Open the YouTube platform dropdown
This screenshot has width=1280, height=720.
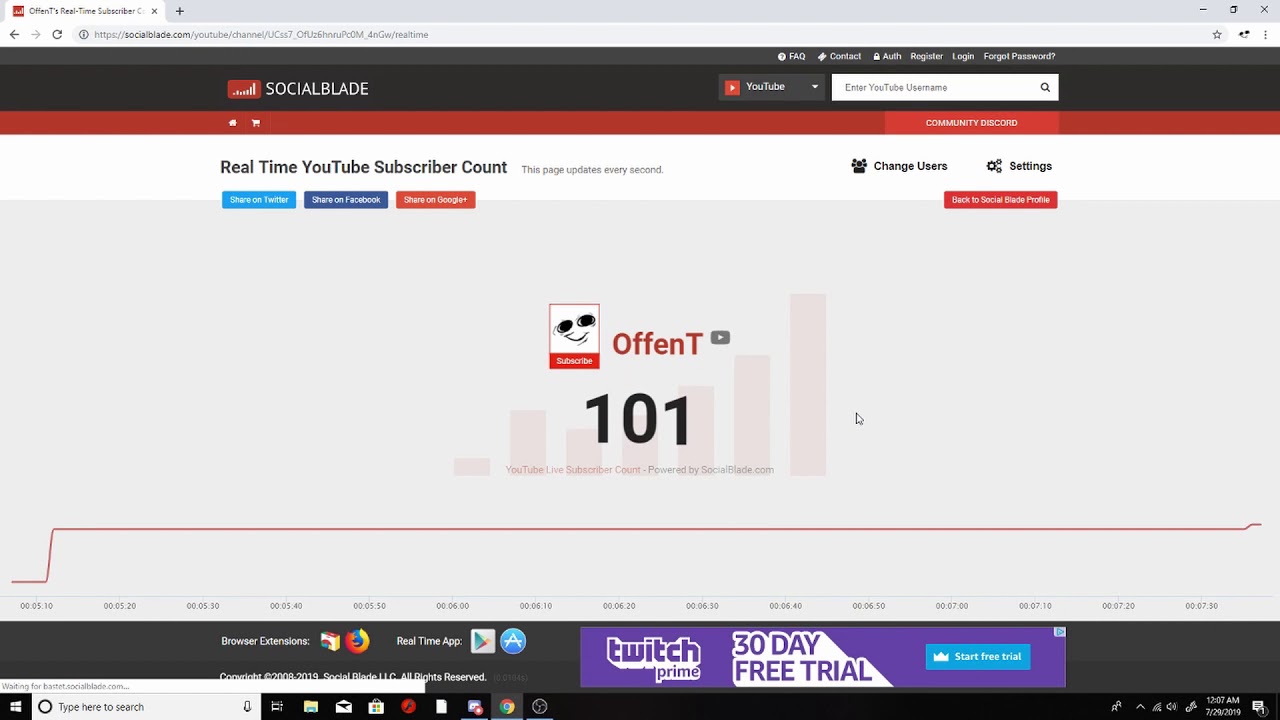[771, 87]
